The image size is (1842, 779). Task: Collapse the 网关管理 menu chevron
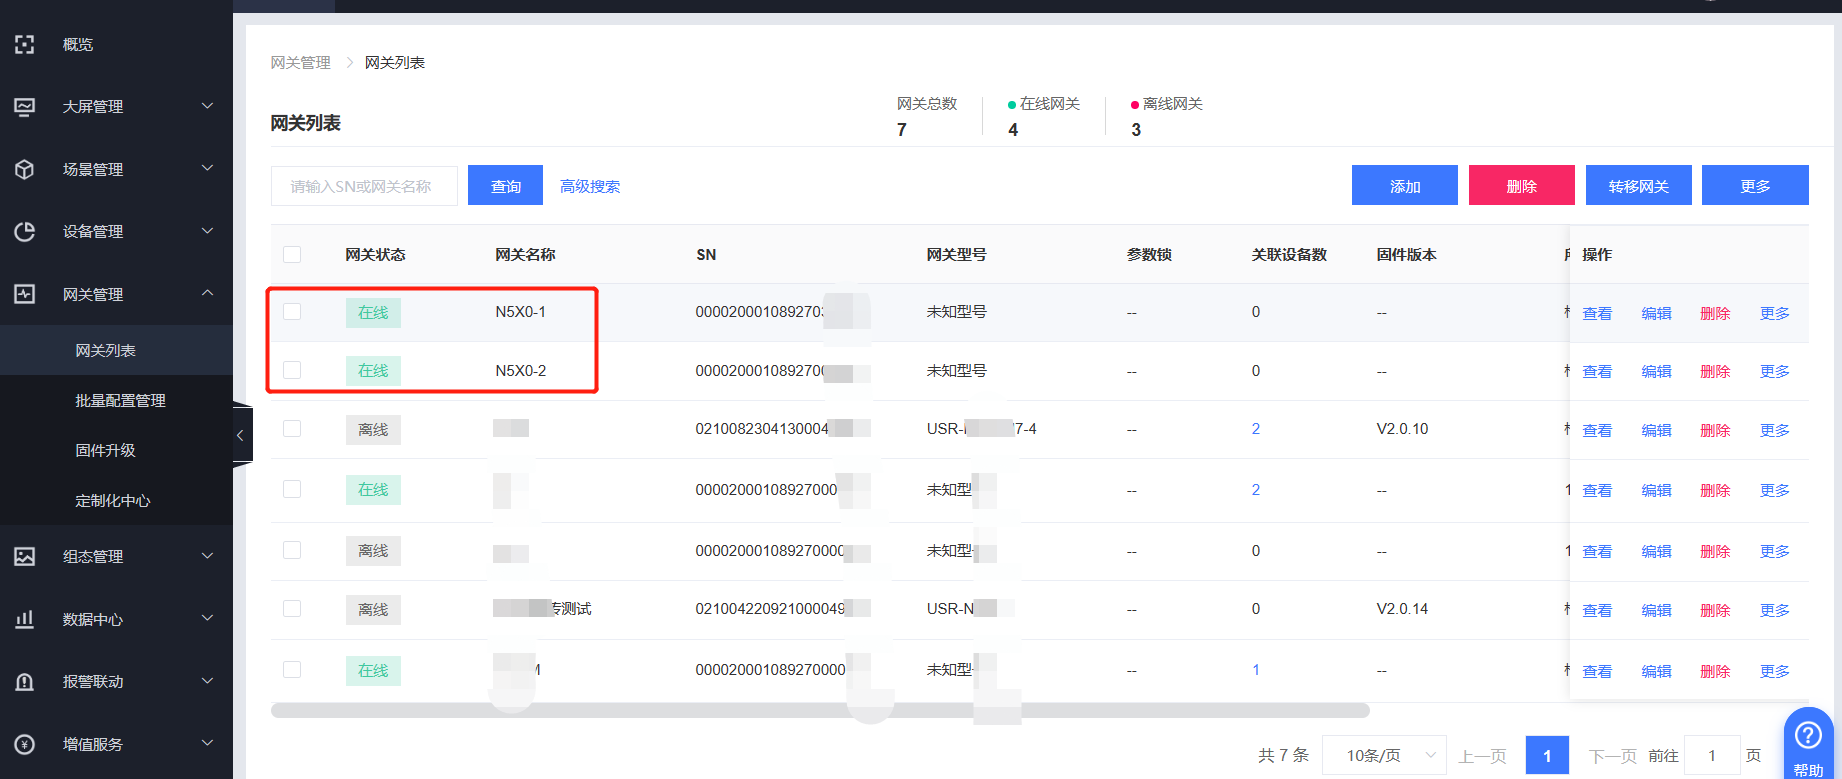(207, 293)
